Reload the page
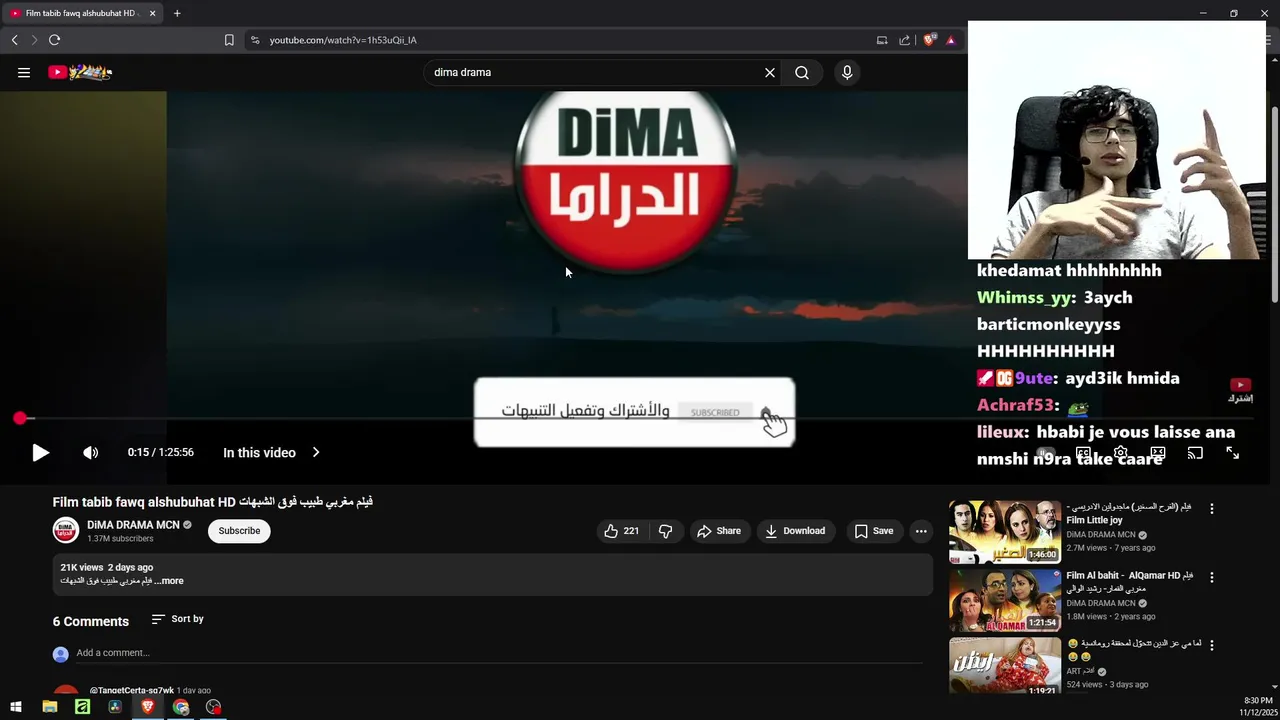Viewport: 1280px width, 720px height. pyautogui.click(x=54, y=40)
